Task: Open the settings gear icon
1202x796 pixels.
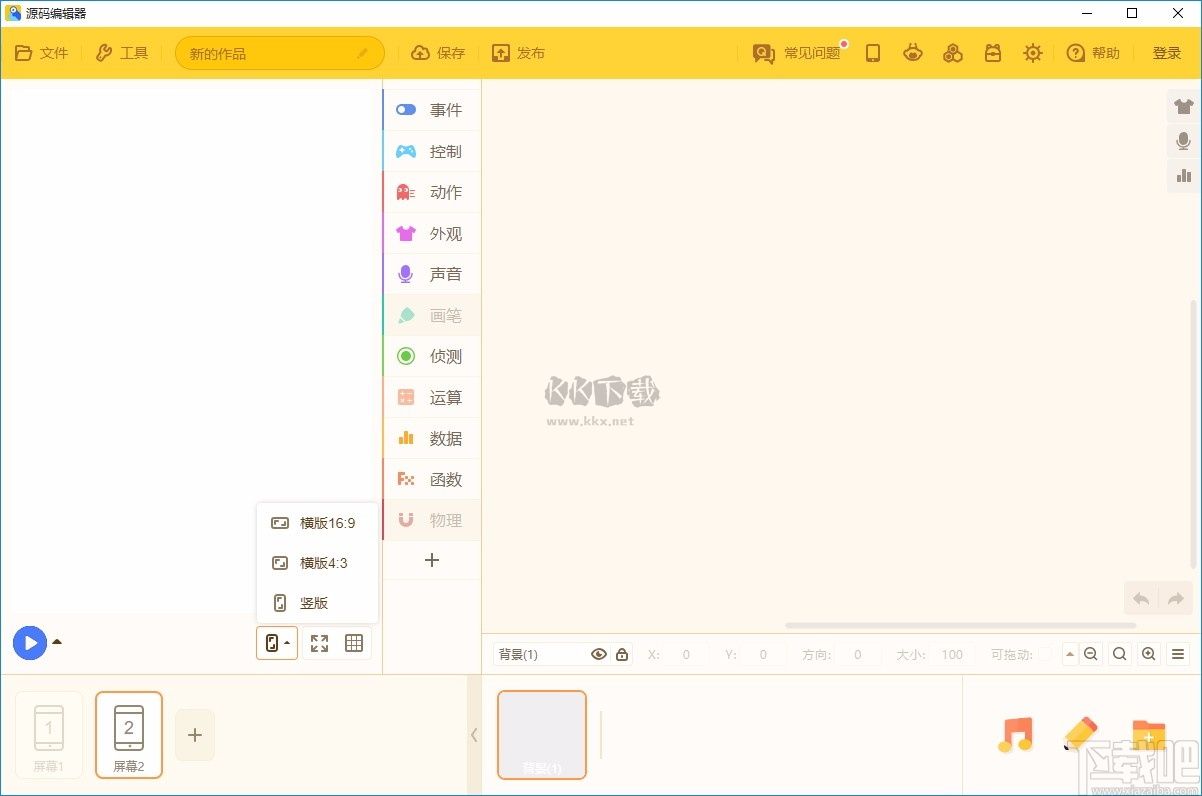Action: coord(1032,53)
